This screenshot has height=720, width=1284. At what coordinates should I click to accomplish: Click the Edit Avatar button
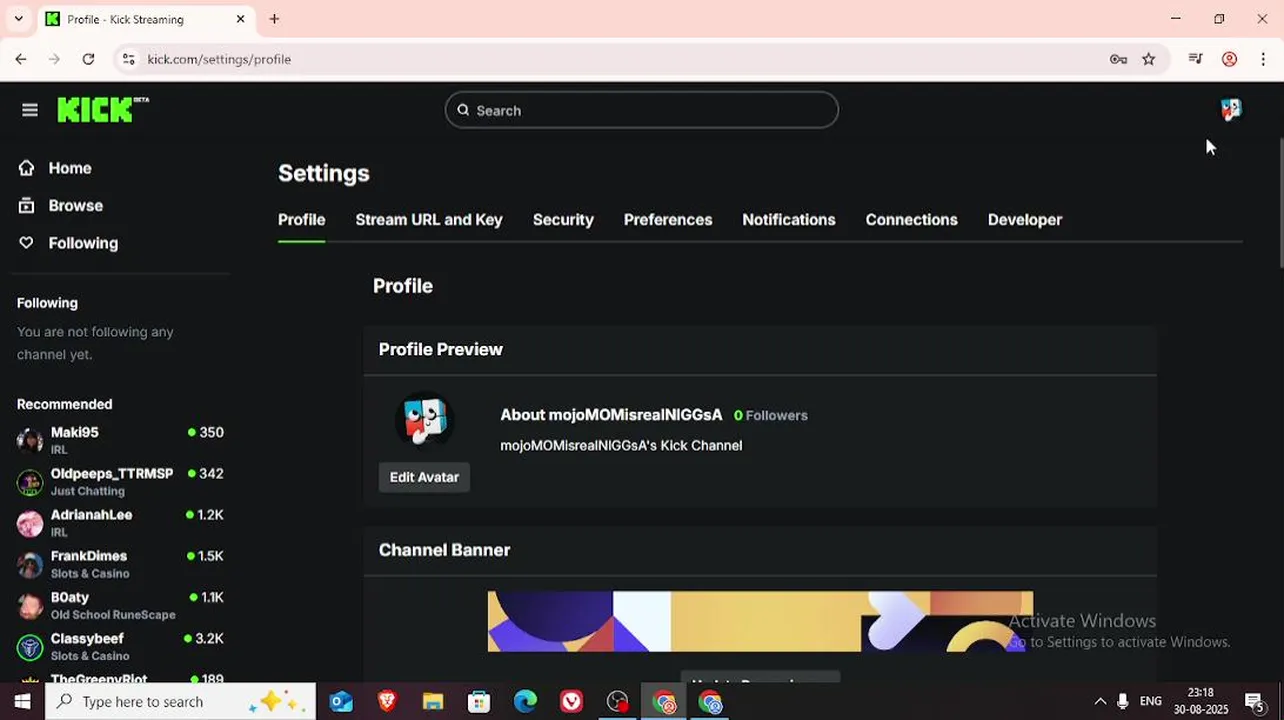(x=424, y=477)
